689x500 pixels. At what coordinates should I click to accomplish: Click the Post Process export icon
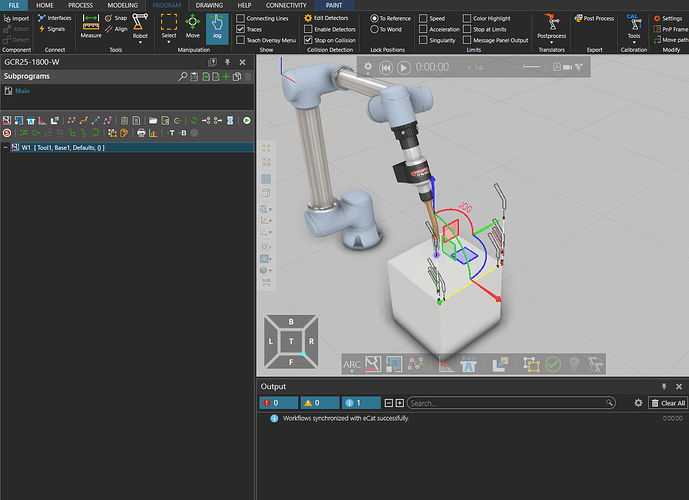click(594, 18)
